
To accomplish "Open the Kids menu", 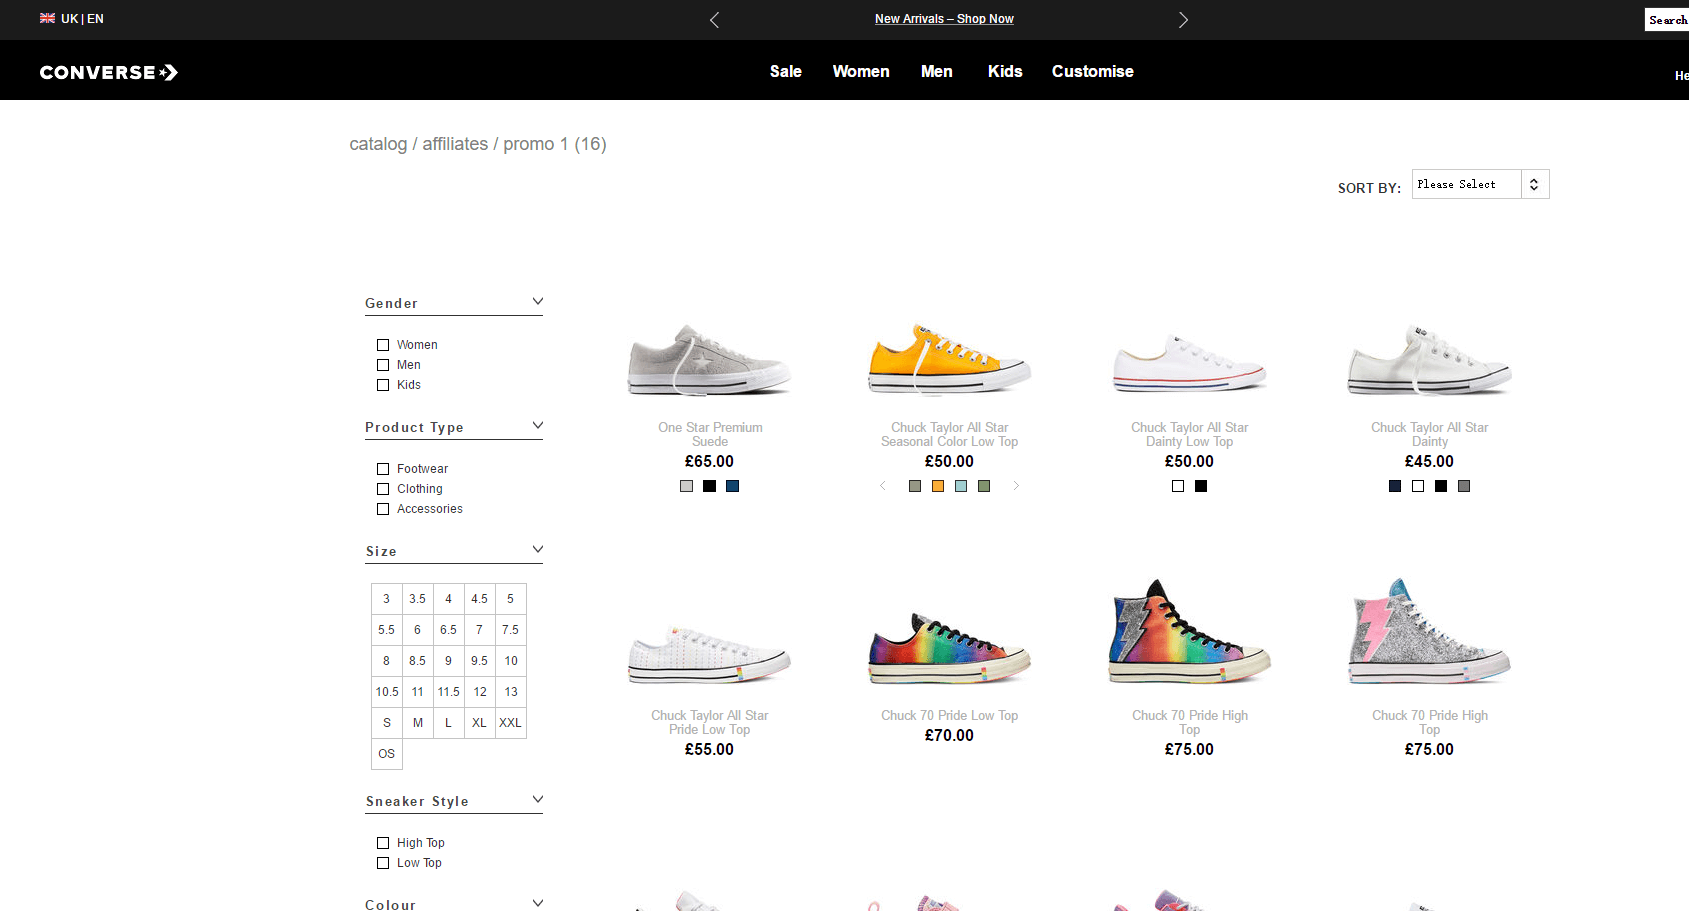I will click(1005, 72).
